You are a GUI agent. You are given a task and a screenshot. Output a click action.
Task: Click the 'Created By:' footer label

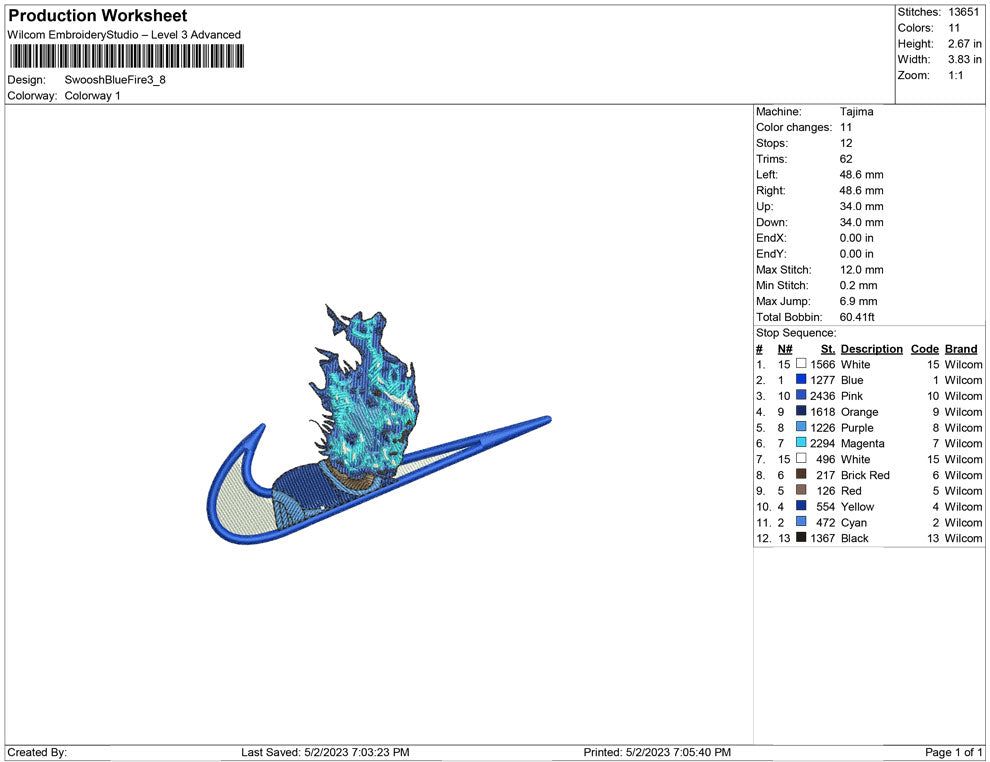(37, 752)
